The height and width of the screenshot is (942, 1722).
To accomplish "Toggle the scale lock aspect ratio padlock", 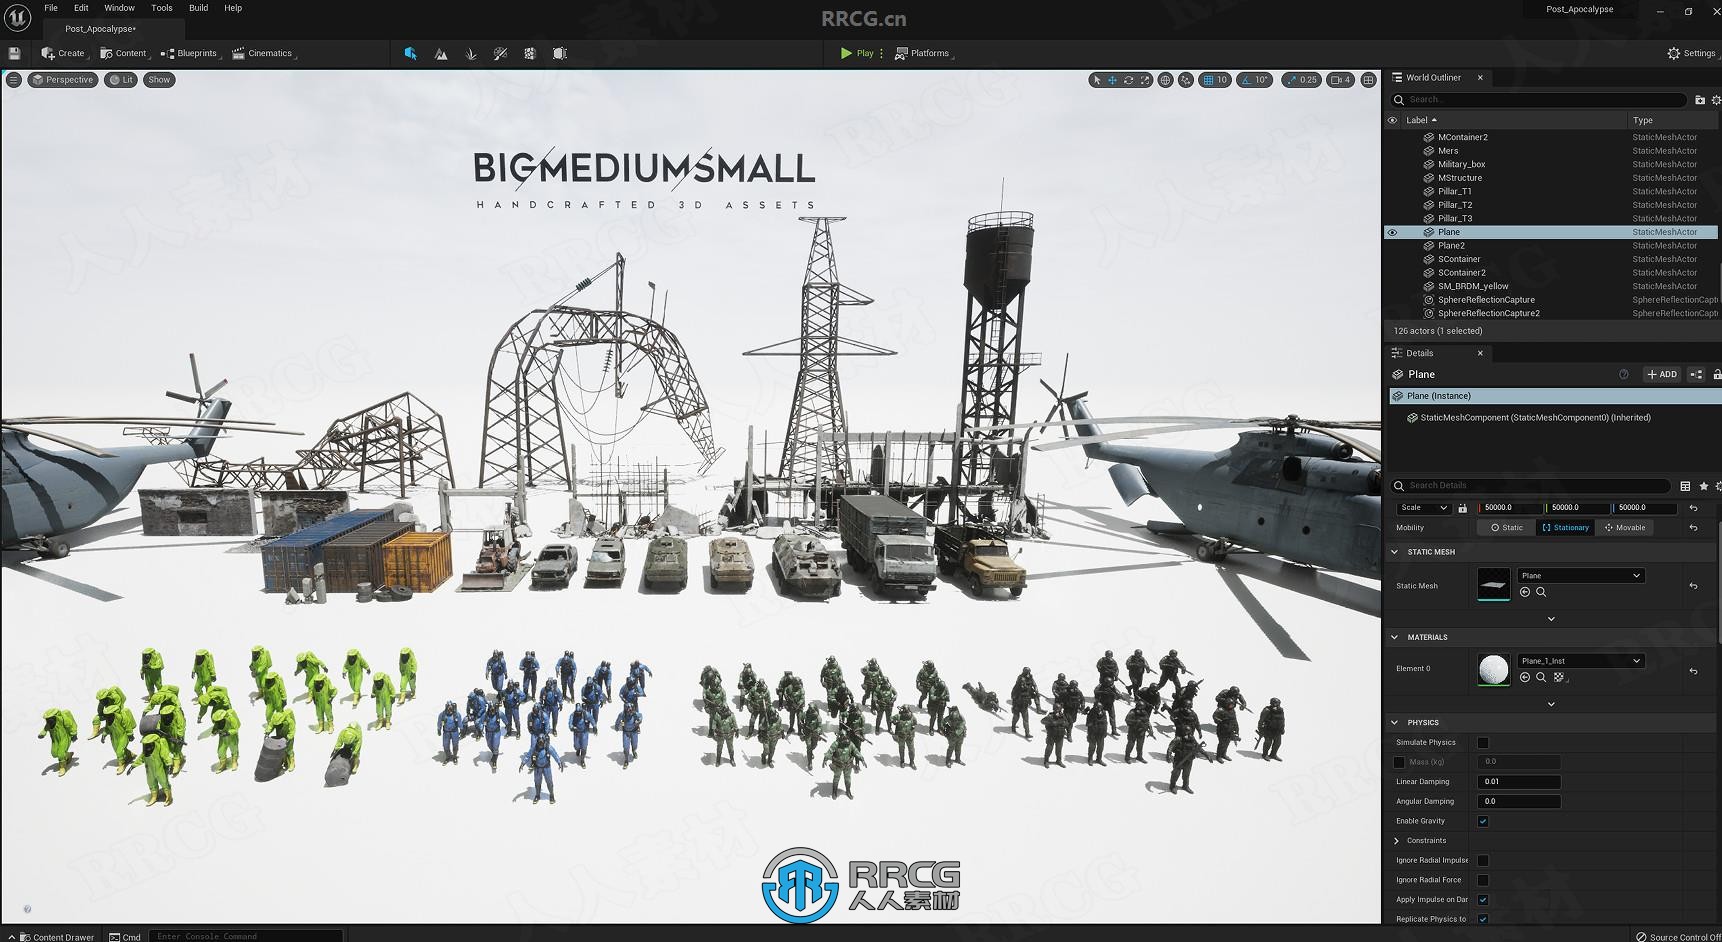I will click(1462, 508).
